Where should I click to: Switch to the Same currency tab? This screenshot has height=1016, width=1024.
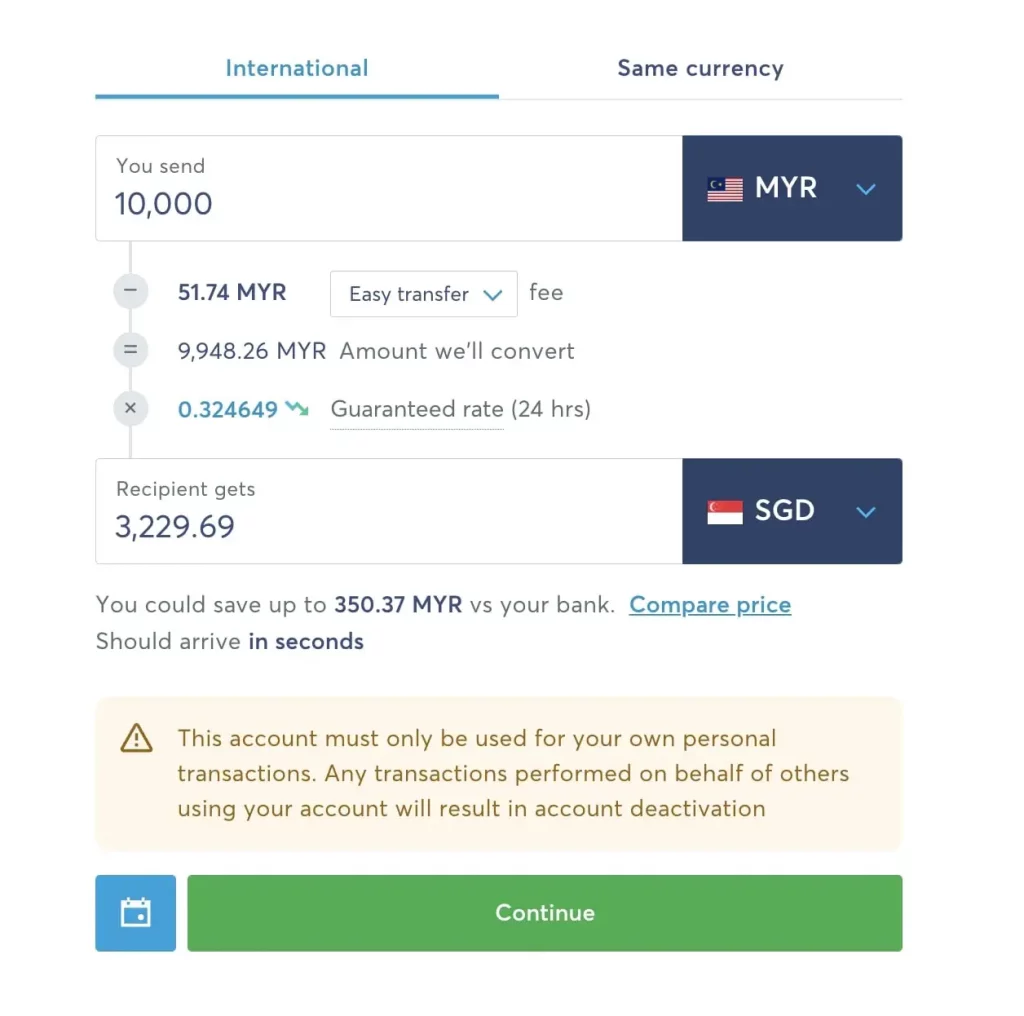click(x=700, y=69)
